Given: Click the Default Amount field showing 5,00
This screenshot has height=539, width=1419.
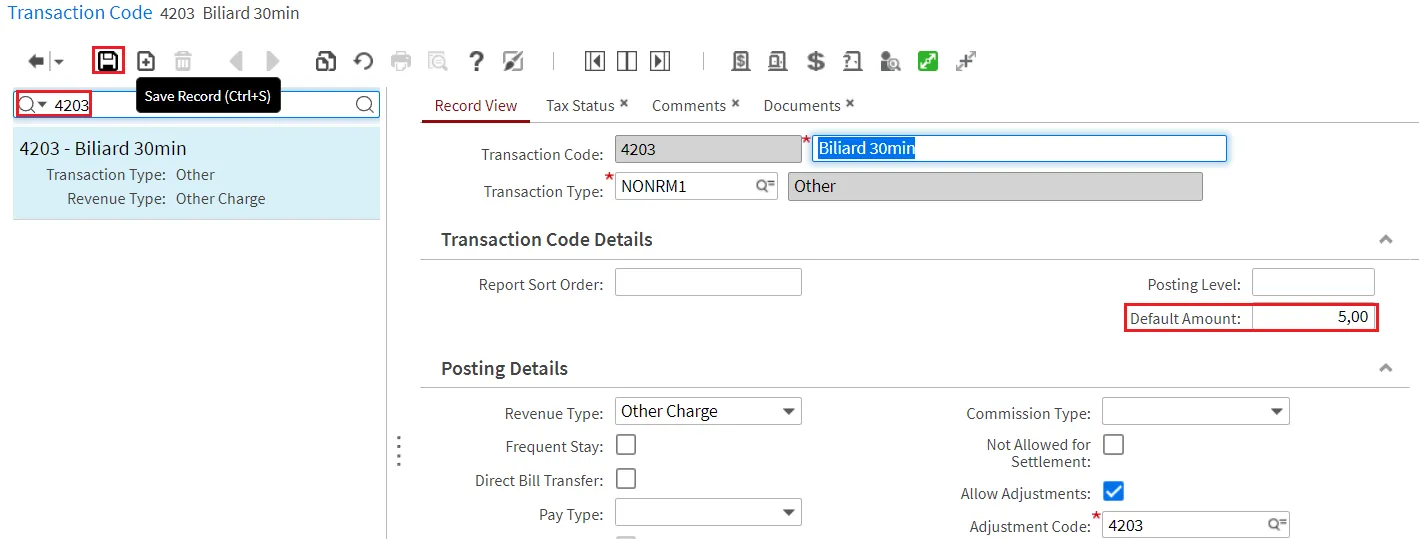Looking at the screenshot, I should coord(1313,317).
